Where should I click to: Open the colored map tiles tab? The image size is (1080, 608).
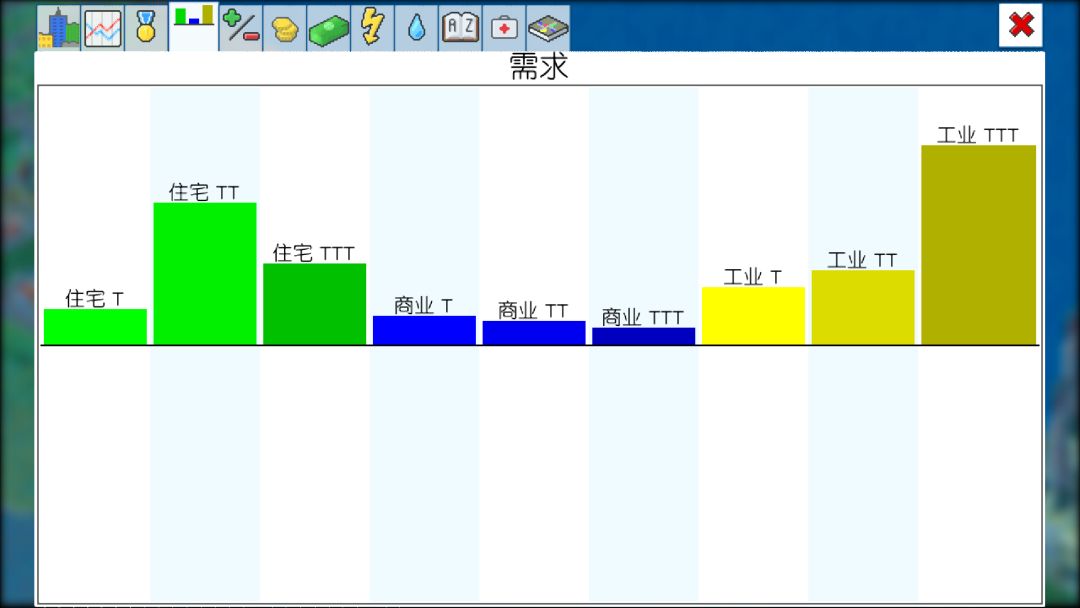pos(548,28)
